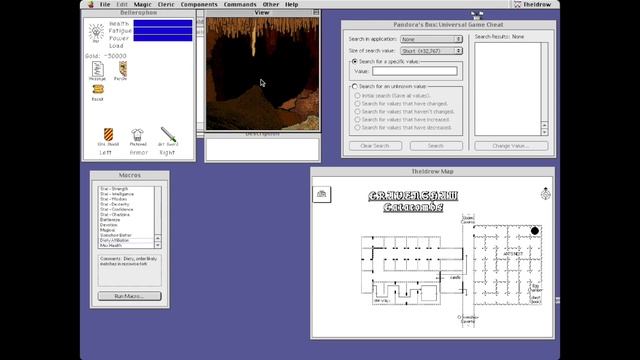Click the Description text box
This screenshot has height=360, width=640.
coord(262,149)
